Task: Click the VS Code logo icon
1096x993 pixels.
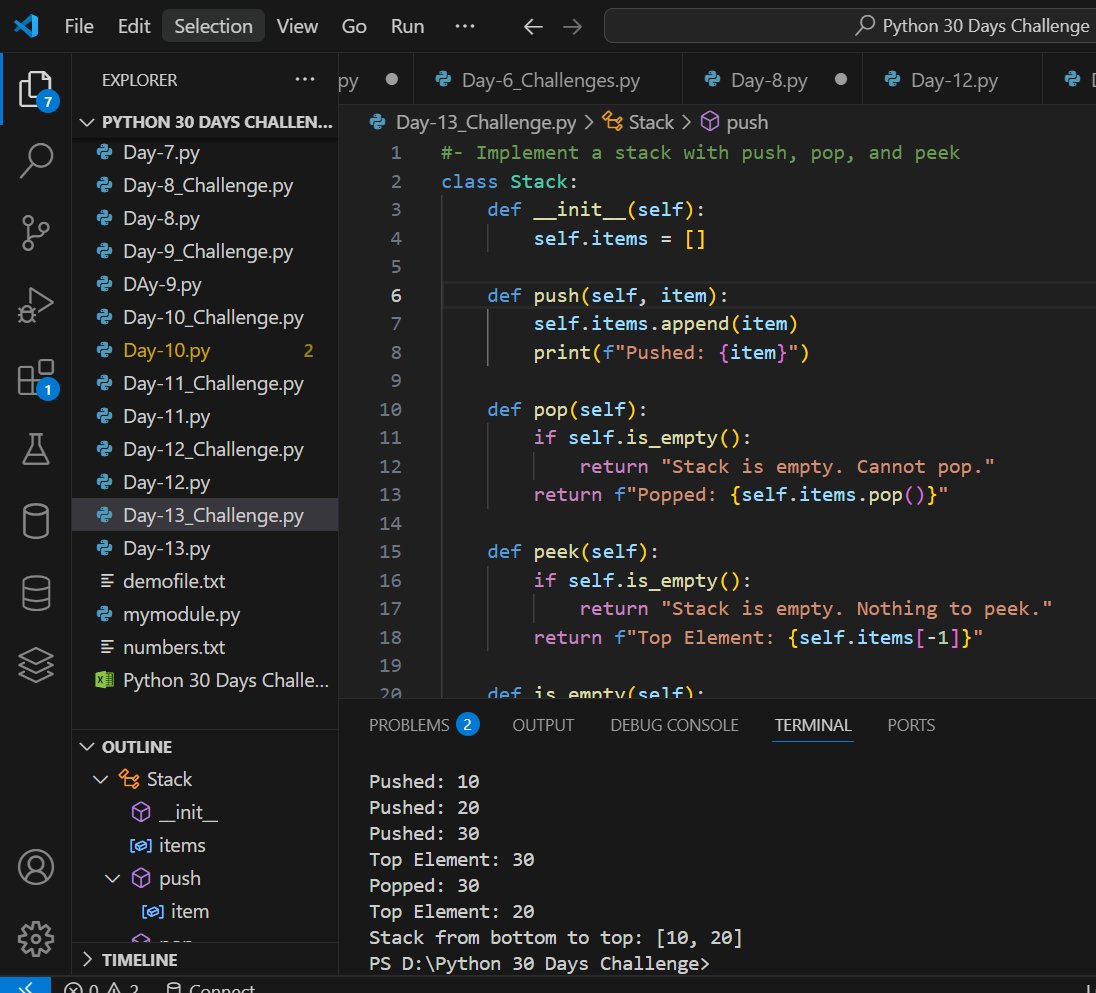Action: 27,26
